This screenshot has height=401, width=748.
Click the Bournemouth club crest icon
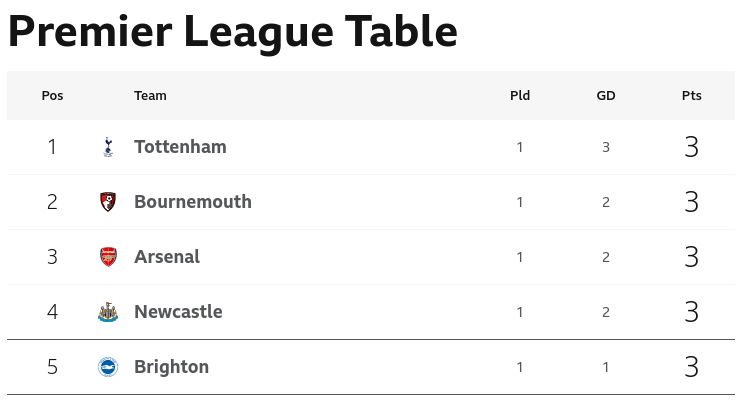click(108, 202)
